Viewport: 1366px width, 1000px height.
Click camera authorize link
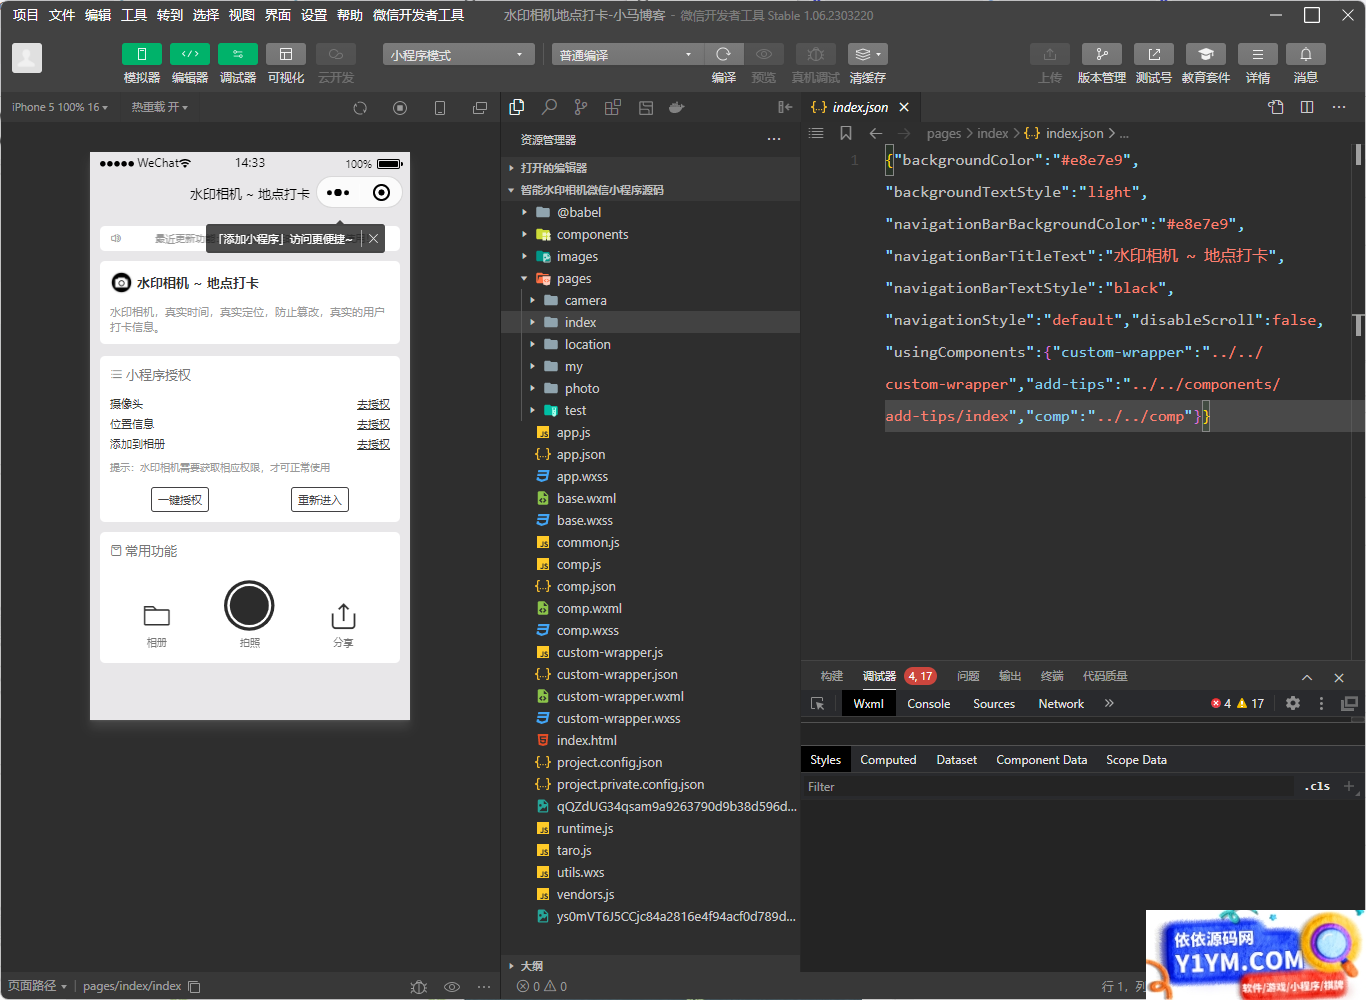[x=373, y=404]
